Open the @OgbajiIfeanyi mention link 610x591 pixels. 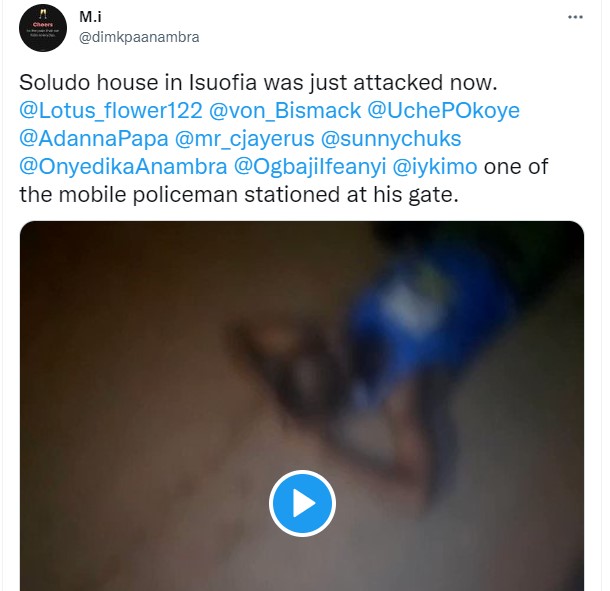click(x=330, y=169)
